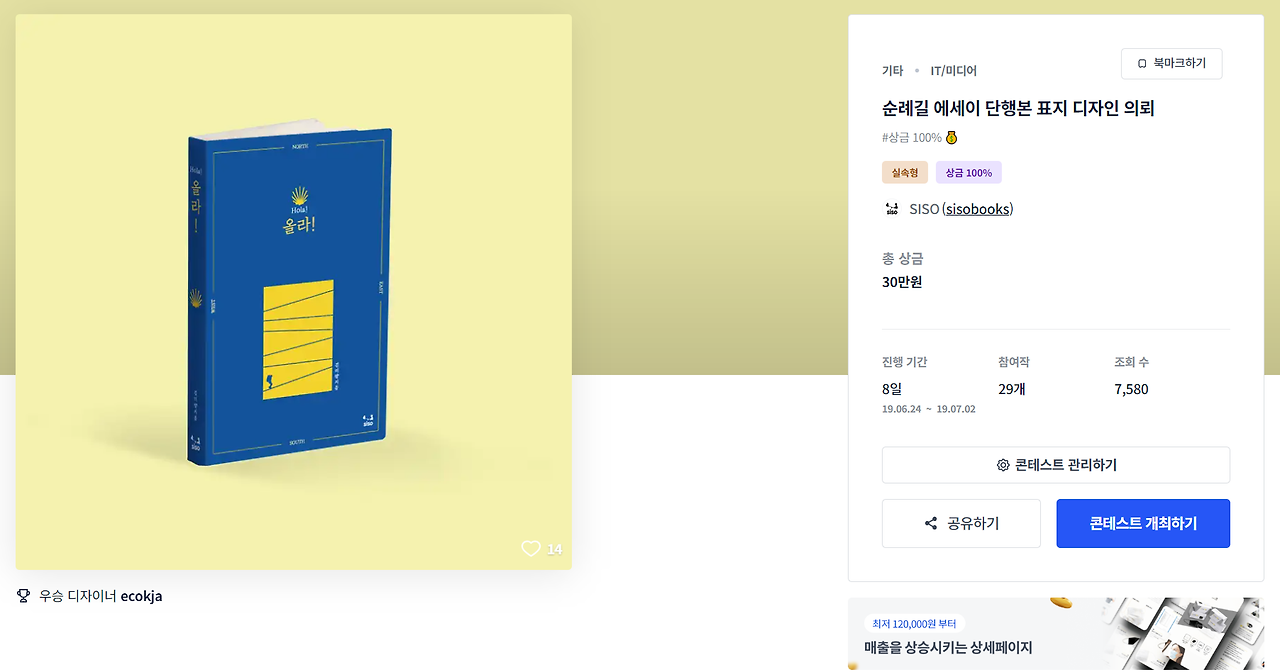Open the sisobooks profile link
1280x672 pixels.
pos(978,209)
